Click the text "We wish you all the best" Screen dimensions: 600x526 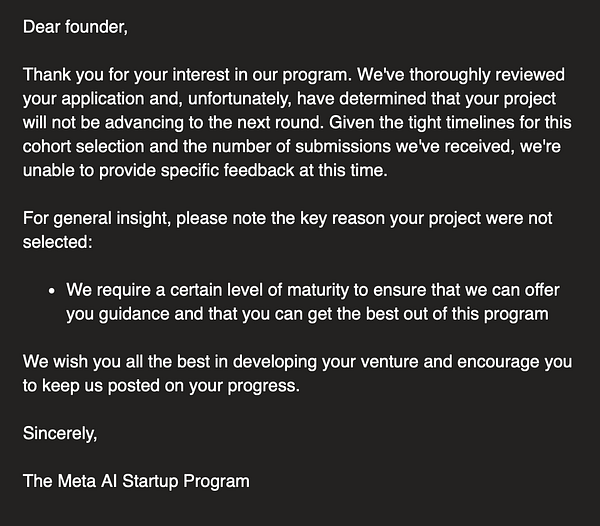(111, 361)
